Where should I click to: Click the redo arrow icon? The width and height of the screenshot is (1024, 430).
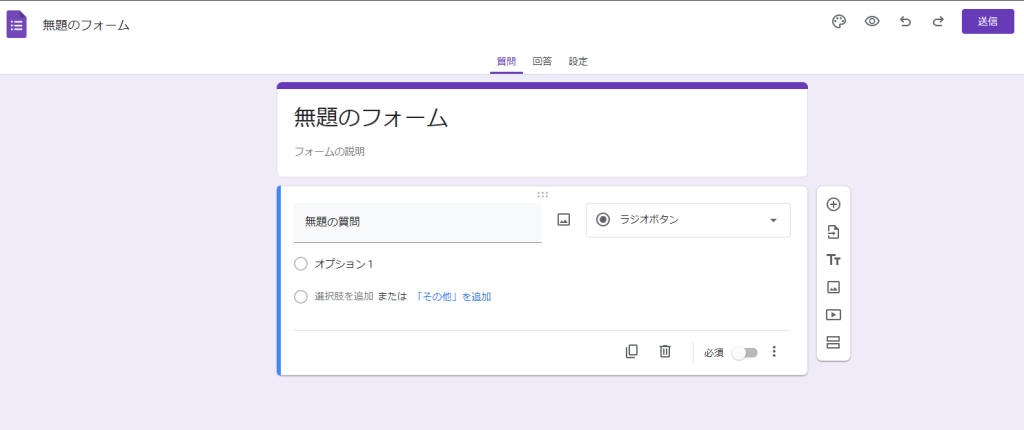(938, 21)
